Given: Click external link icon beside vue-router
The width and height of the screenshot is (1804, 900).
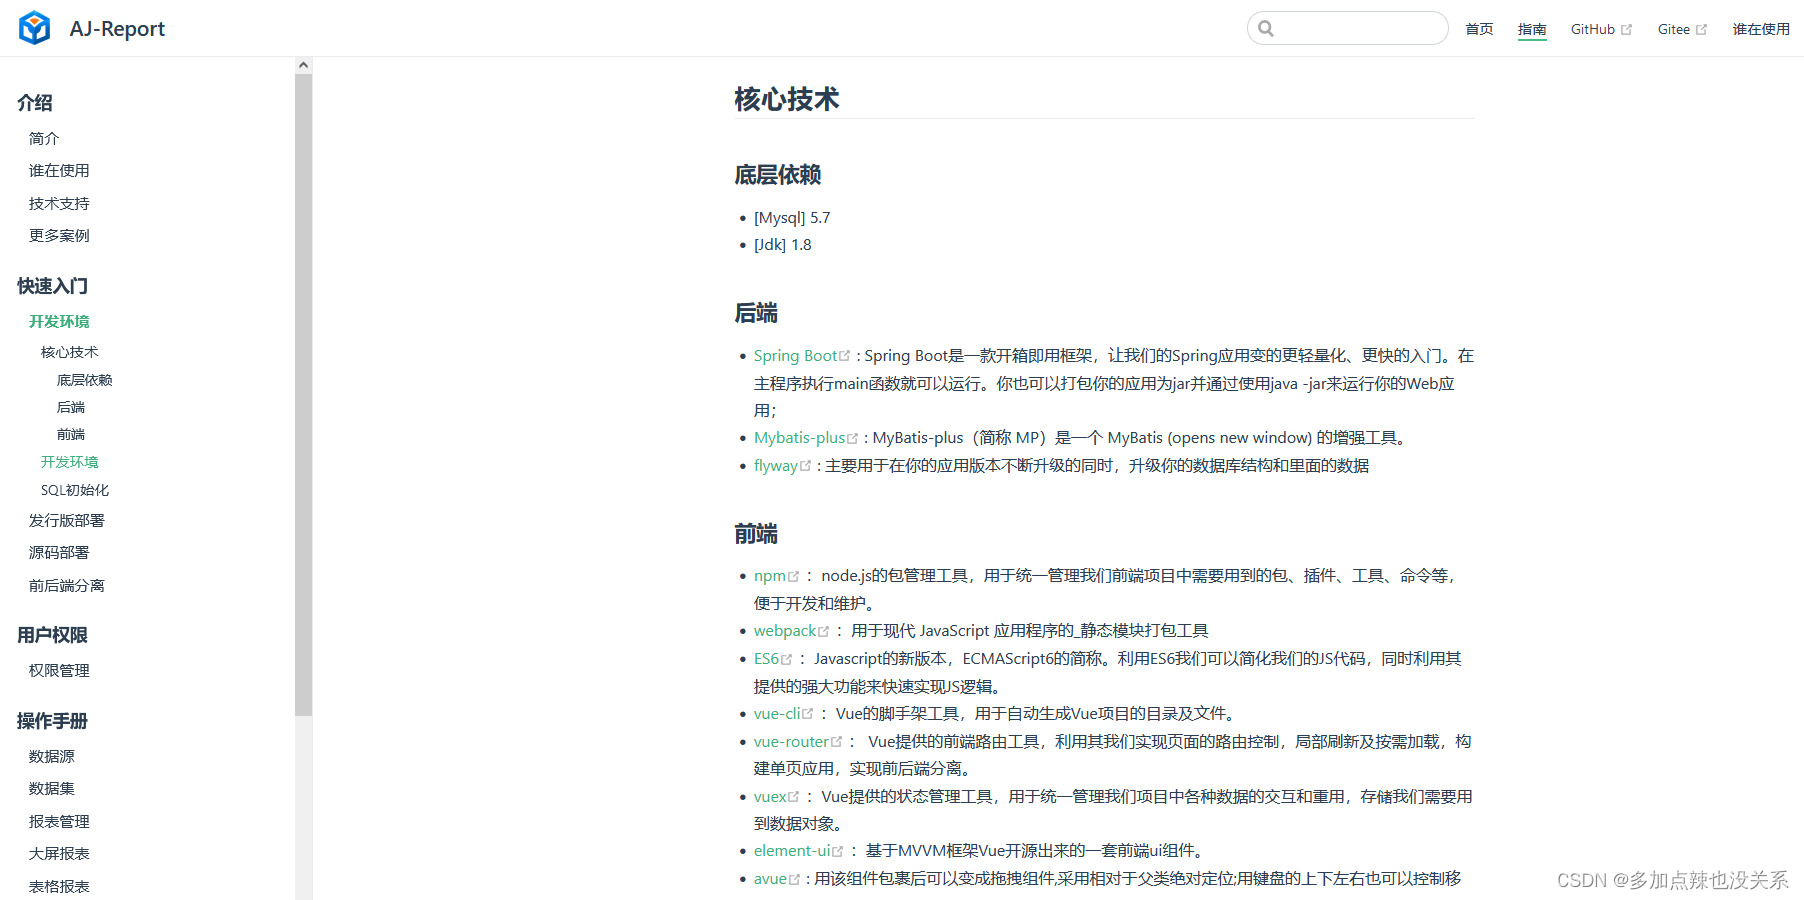Looking at the screenshot, I should point(837,742).
